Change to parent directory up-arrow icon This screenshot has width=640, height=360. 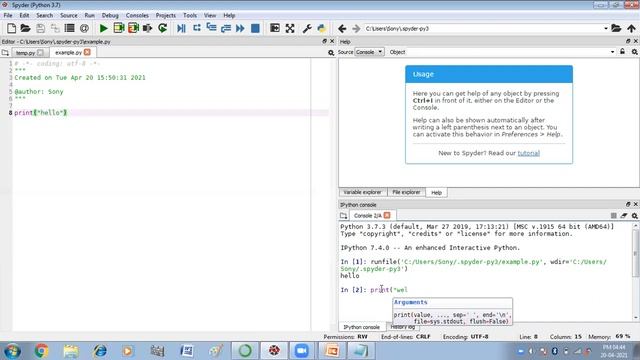pos(631,29)
